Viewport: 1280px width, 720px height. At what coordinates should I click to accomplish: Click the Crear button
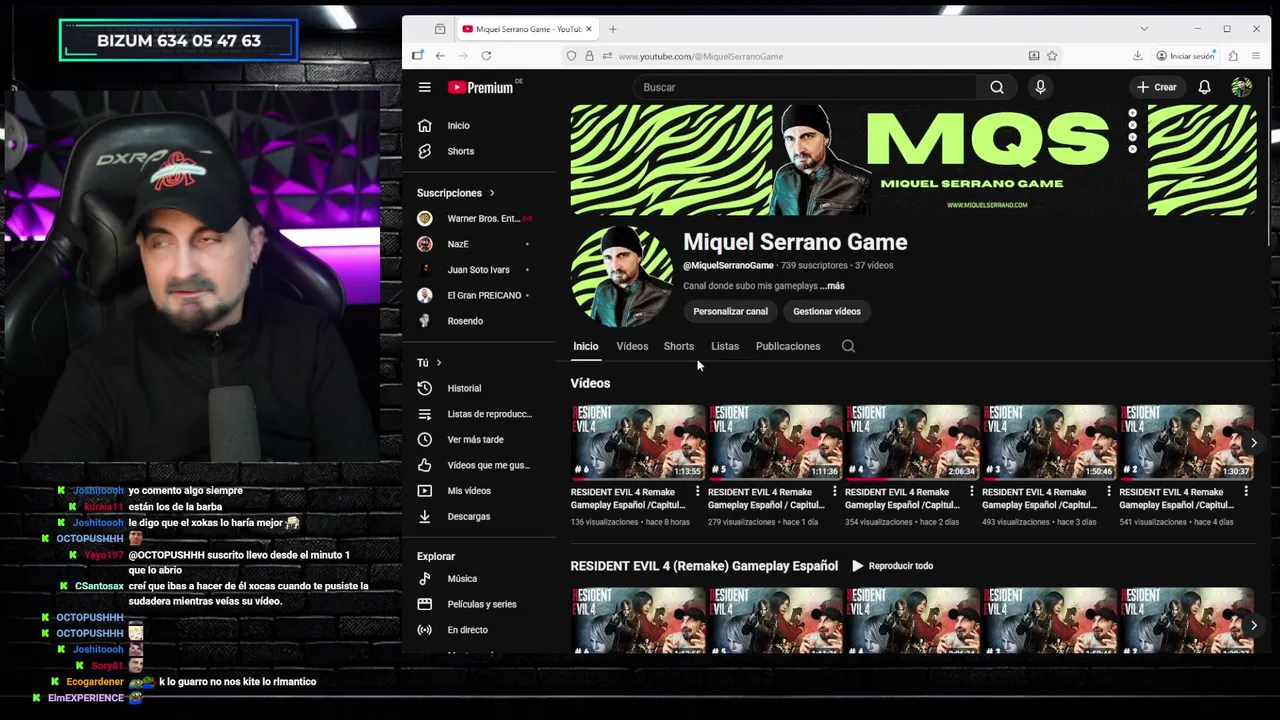[x=1157, y=87]
